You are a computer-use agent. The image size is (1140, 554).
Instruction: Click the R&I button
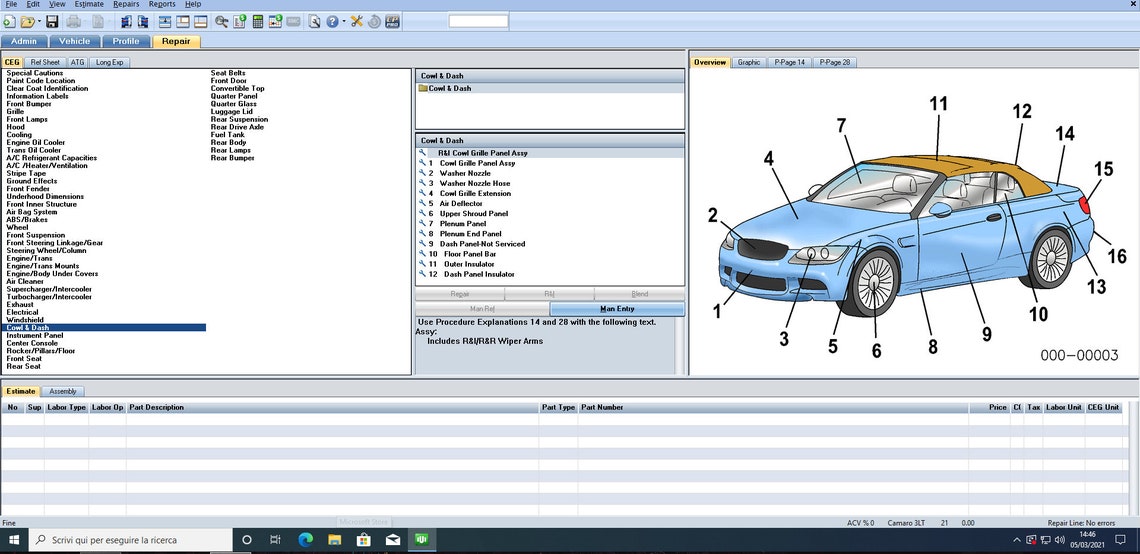550,294
